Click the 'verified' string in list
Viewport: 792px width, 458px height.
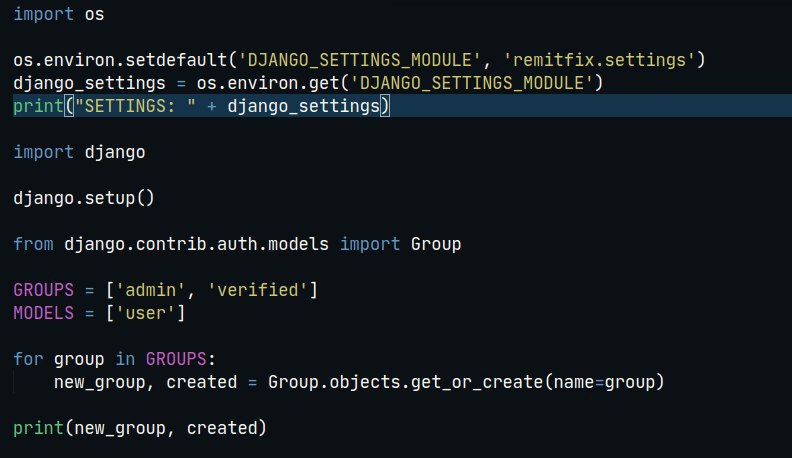(x=257, y=290)
